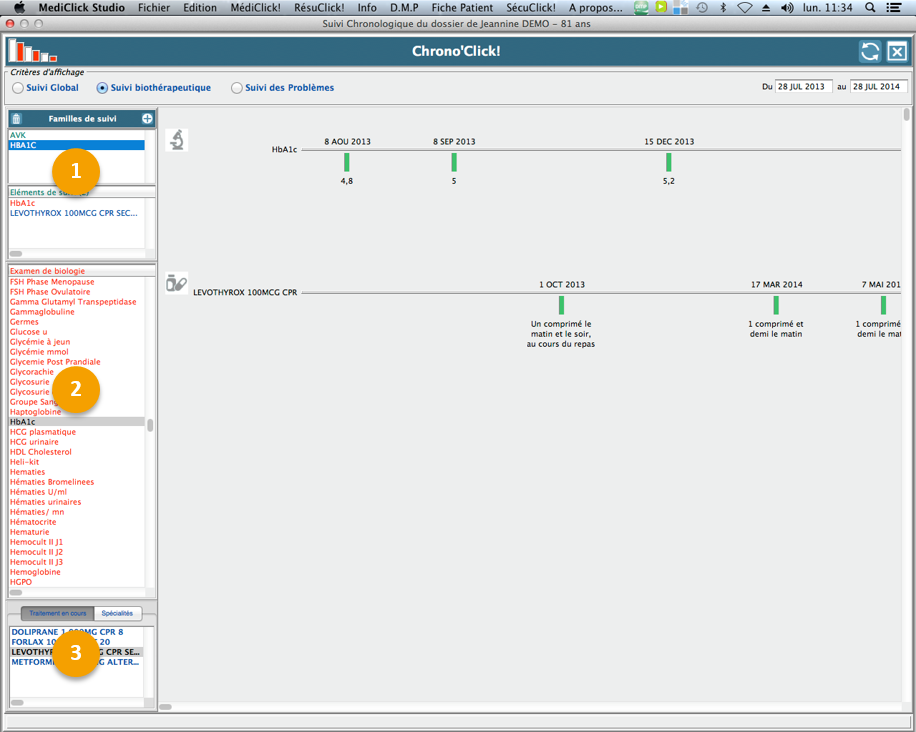Viewport: 916px width, 732px height.
Task: Select AVK in the Familles de suivi list
Action: coord(18,135)
